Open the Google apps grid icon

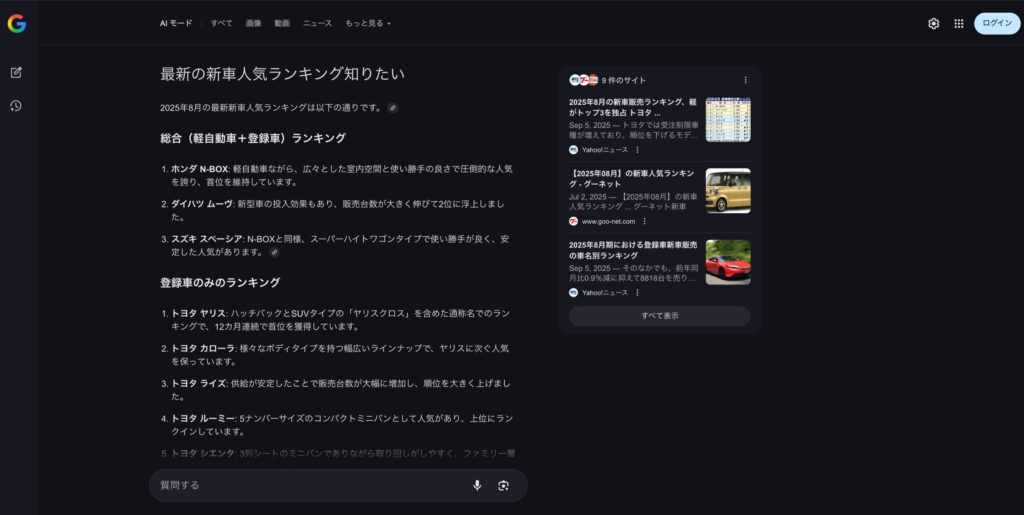point(959,23)
